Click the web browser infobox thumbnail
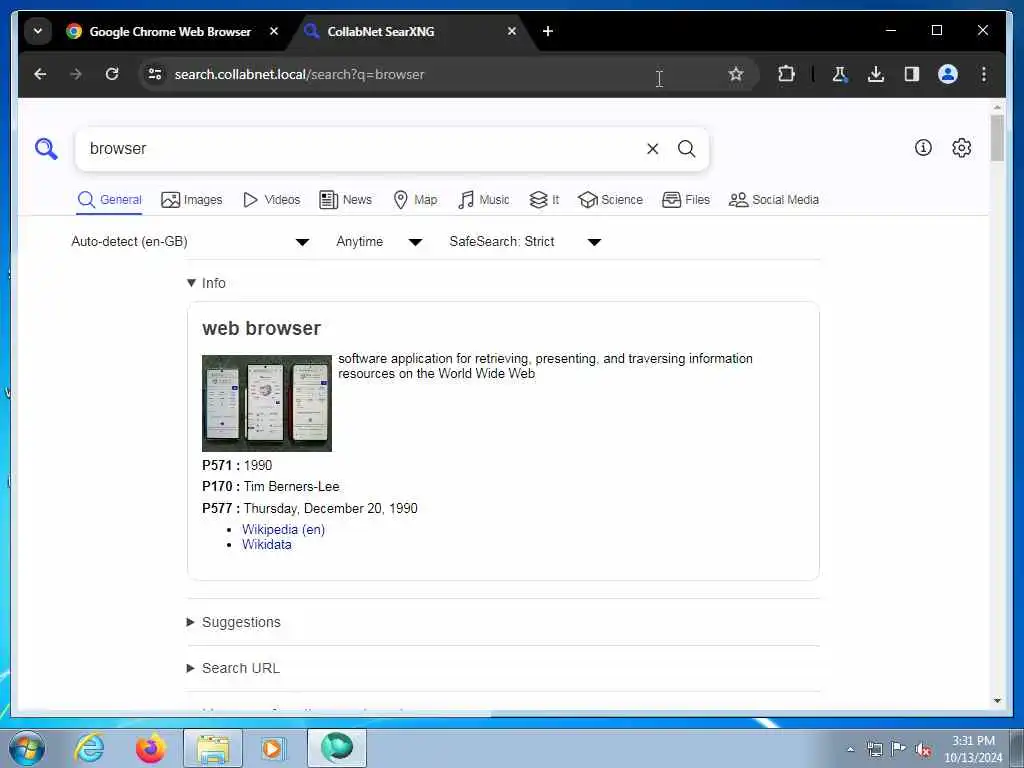 coord(266,403)
